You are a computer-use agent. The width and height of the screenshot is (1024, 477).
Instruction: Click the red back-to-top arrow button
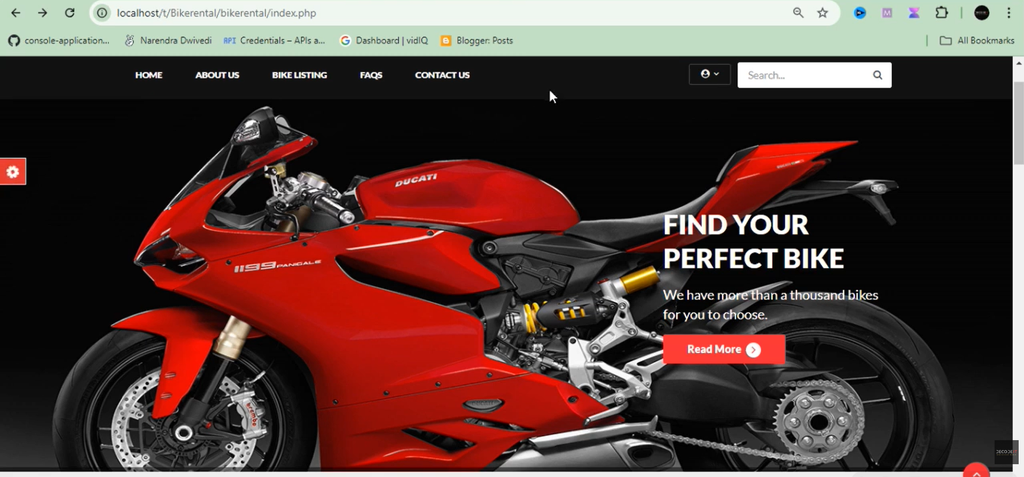pos(976,470)
